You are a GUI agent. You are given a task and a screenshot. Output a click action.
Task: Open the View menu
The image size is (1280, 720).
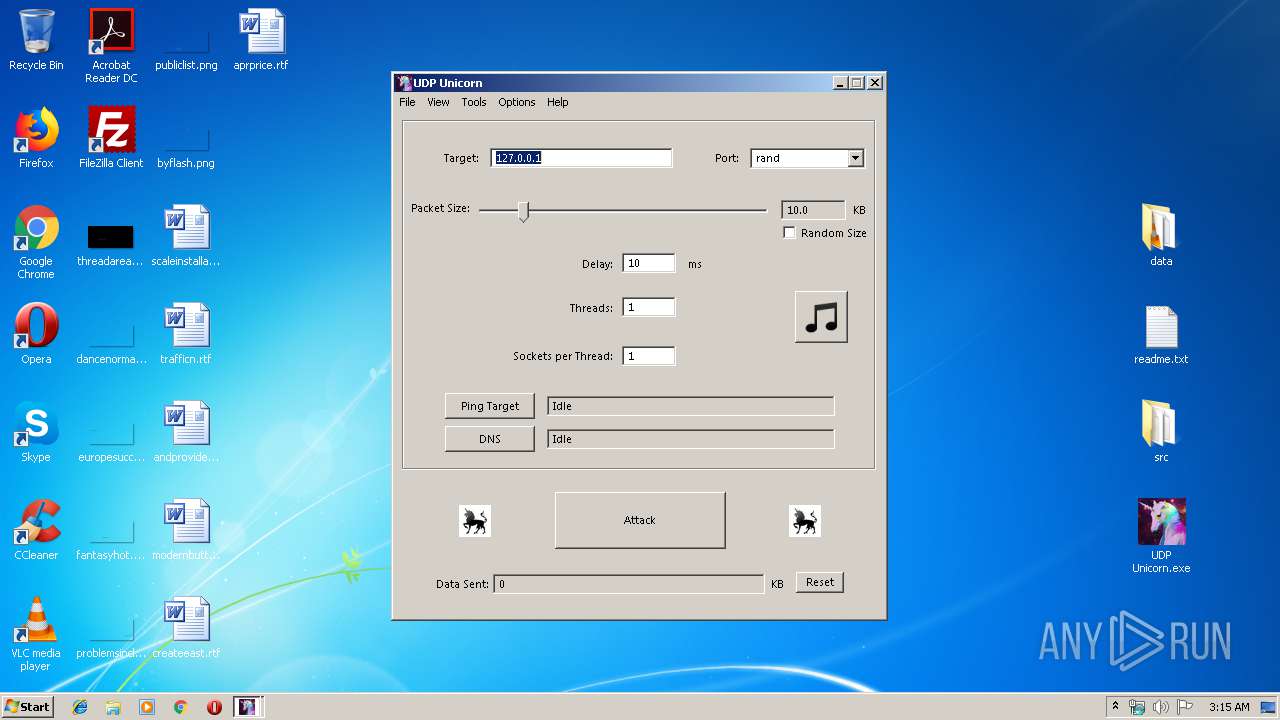pyautogui.click(x=438, y=102)
